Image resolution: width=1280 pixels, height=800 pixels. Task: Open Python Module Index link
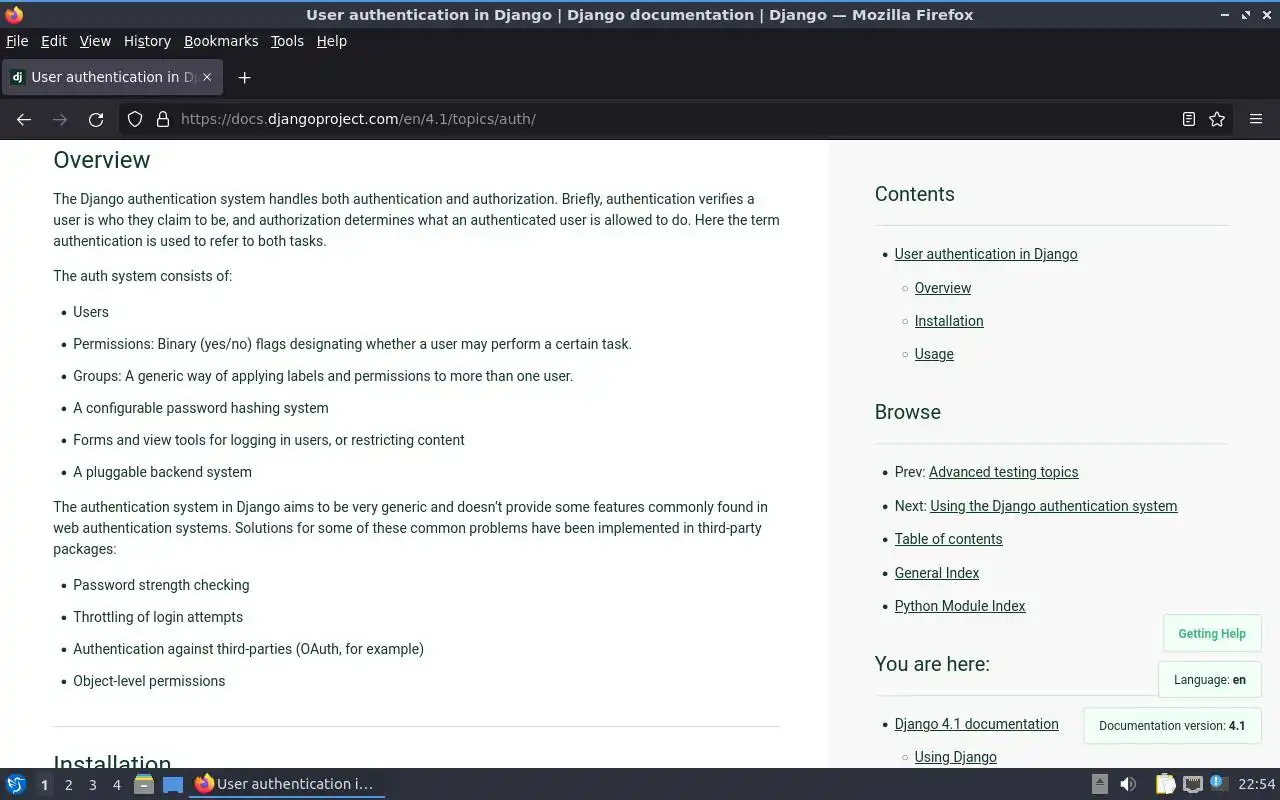point(960,606)
